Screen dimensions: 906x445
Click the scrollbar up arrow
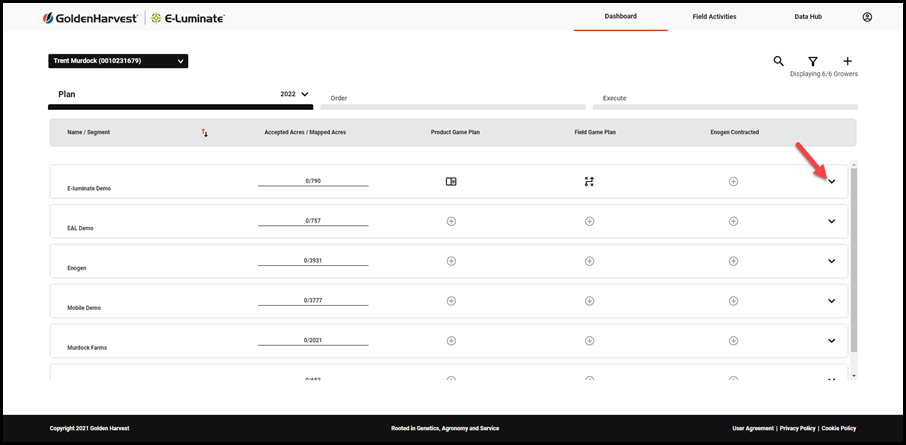click(x=854, y=164)
